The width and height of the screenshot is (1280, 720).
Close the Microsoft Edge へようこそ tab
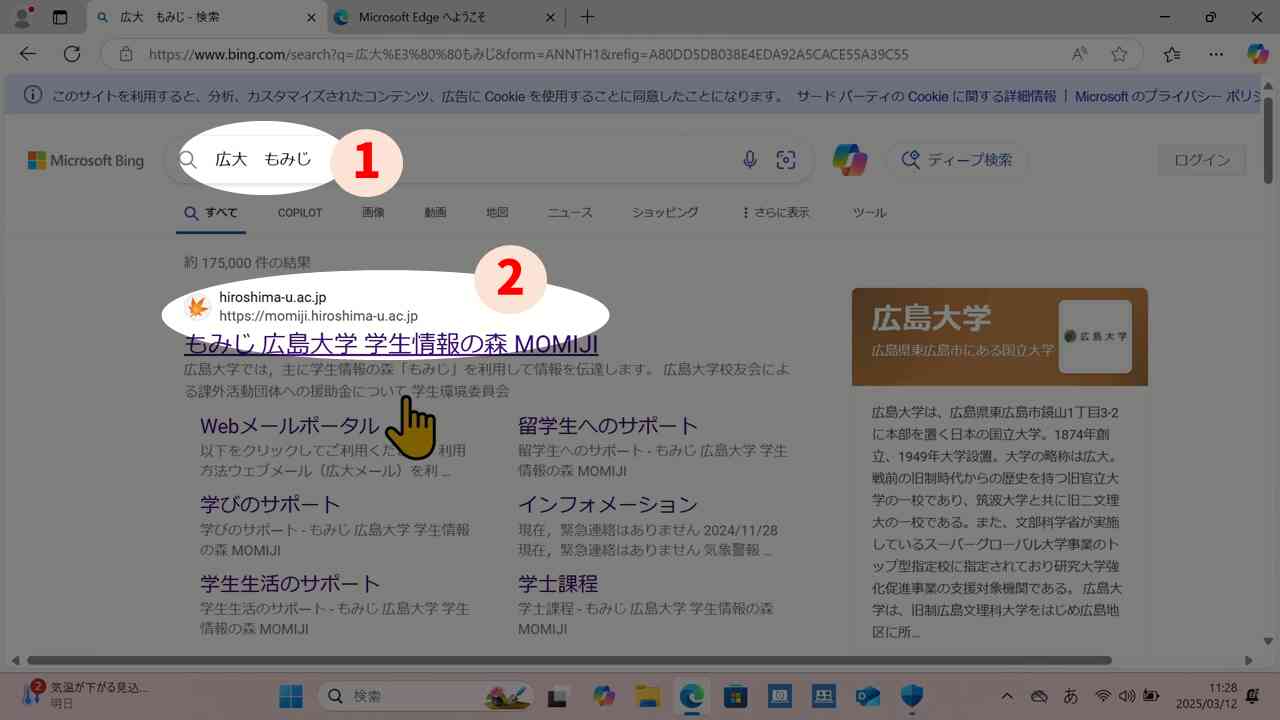click(x=549, y=17)
